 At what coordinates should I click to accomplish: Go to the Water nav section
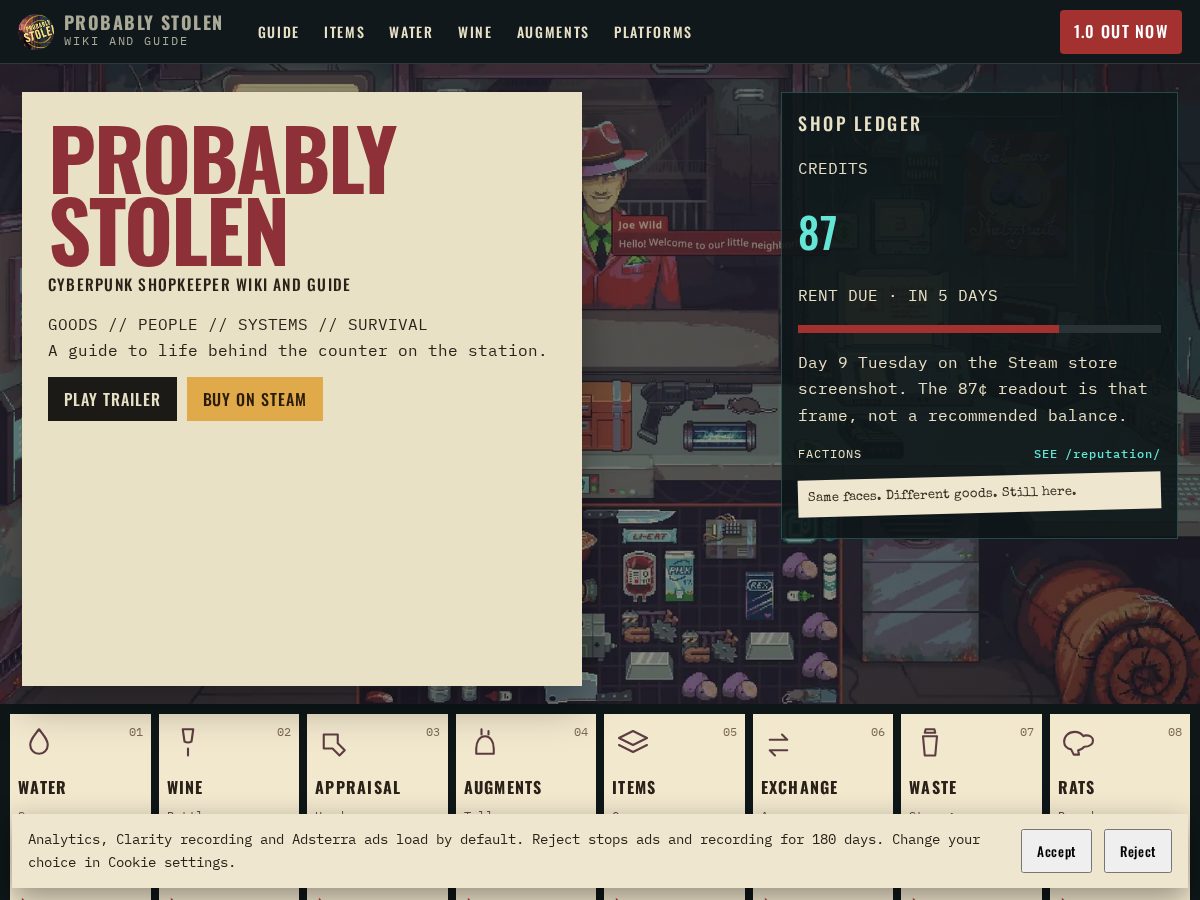pos(411,32)
